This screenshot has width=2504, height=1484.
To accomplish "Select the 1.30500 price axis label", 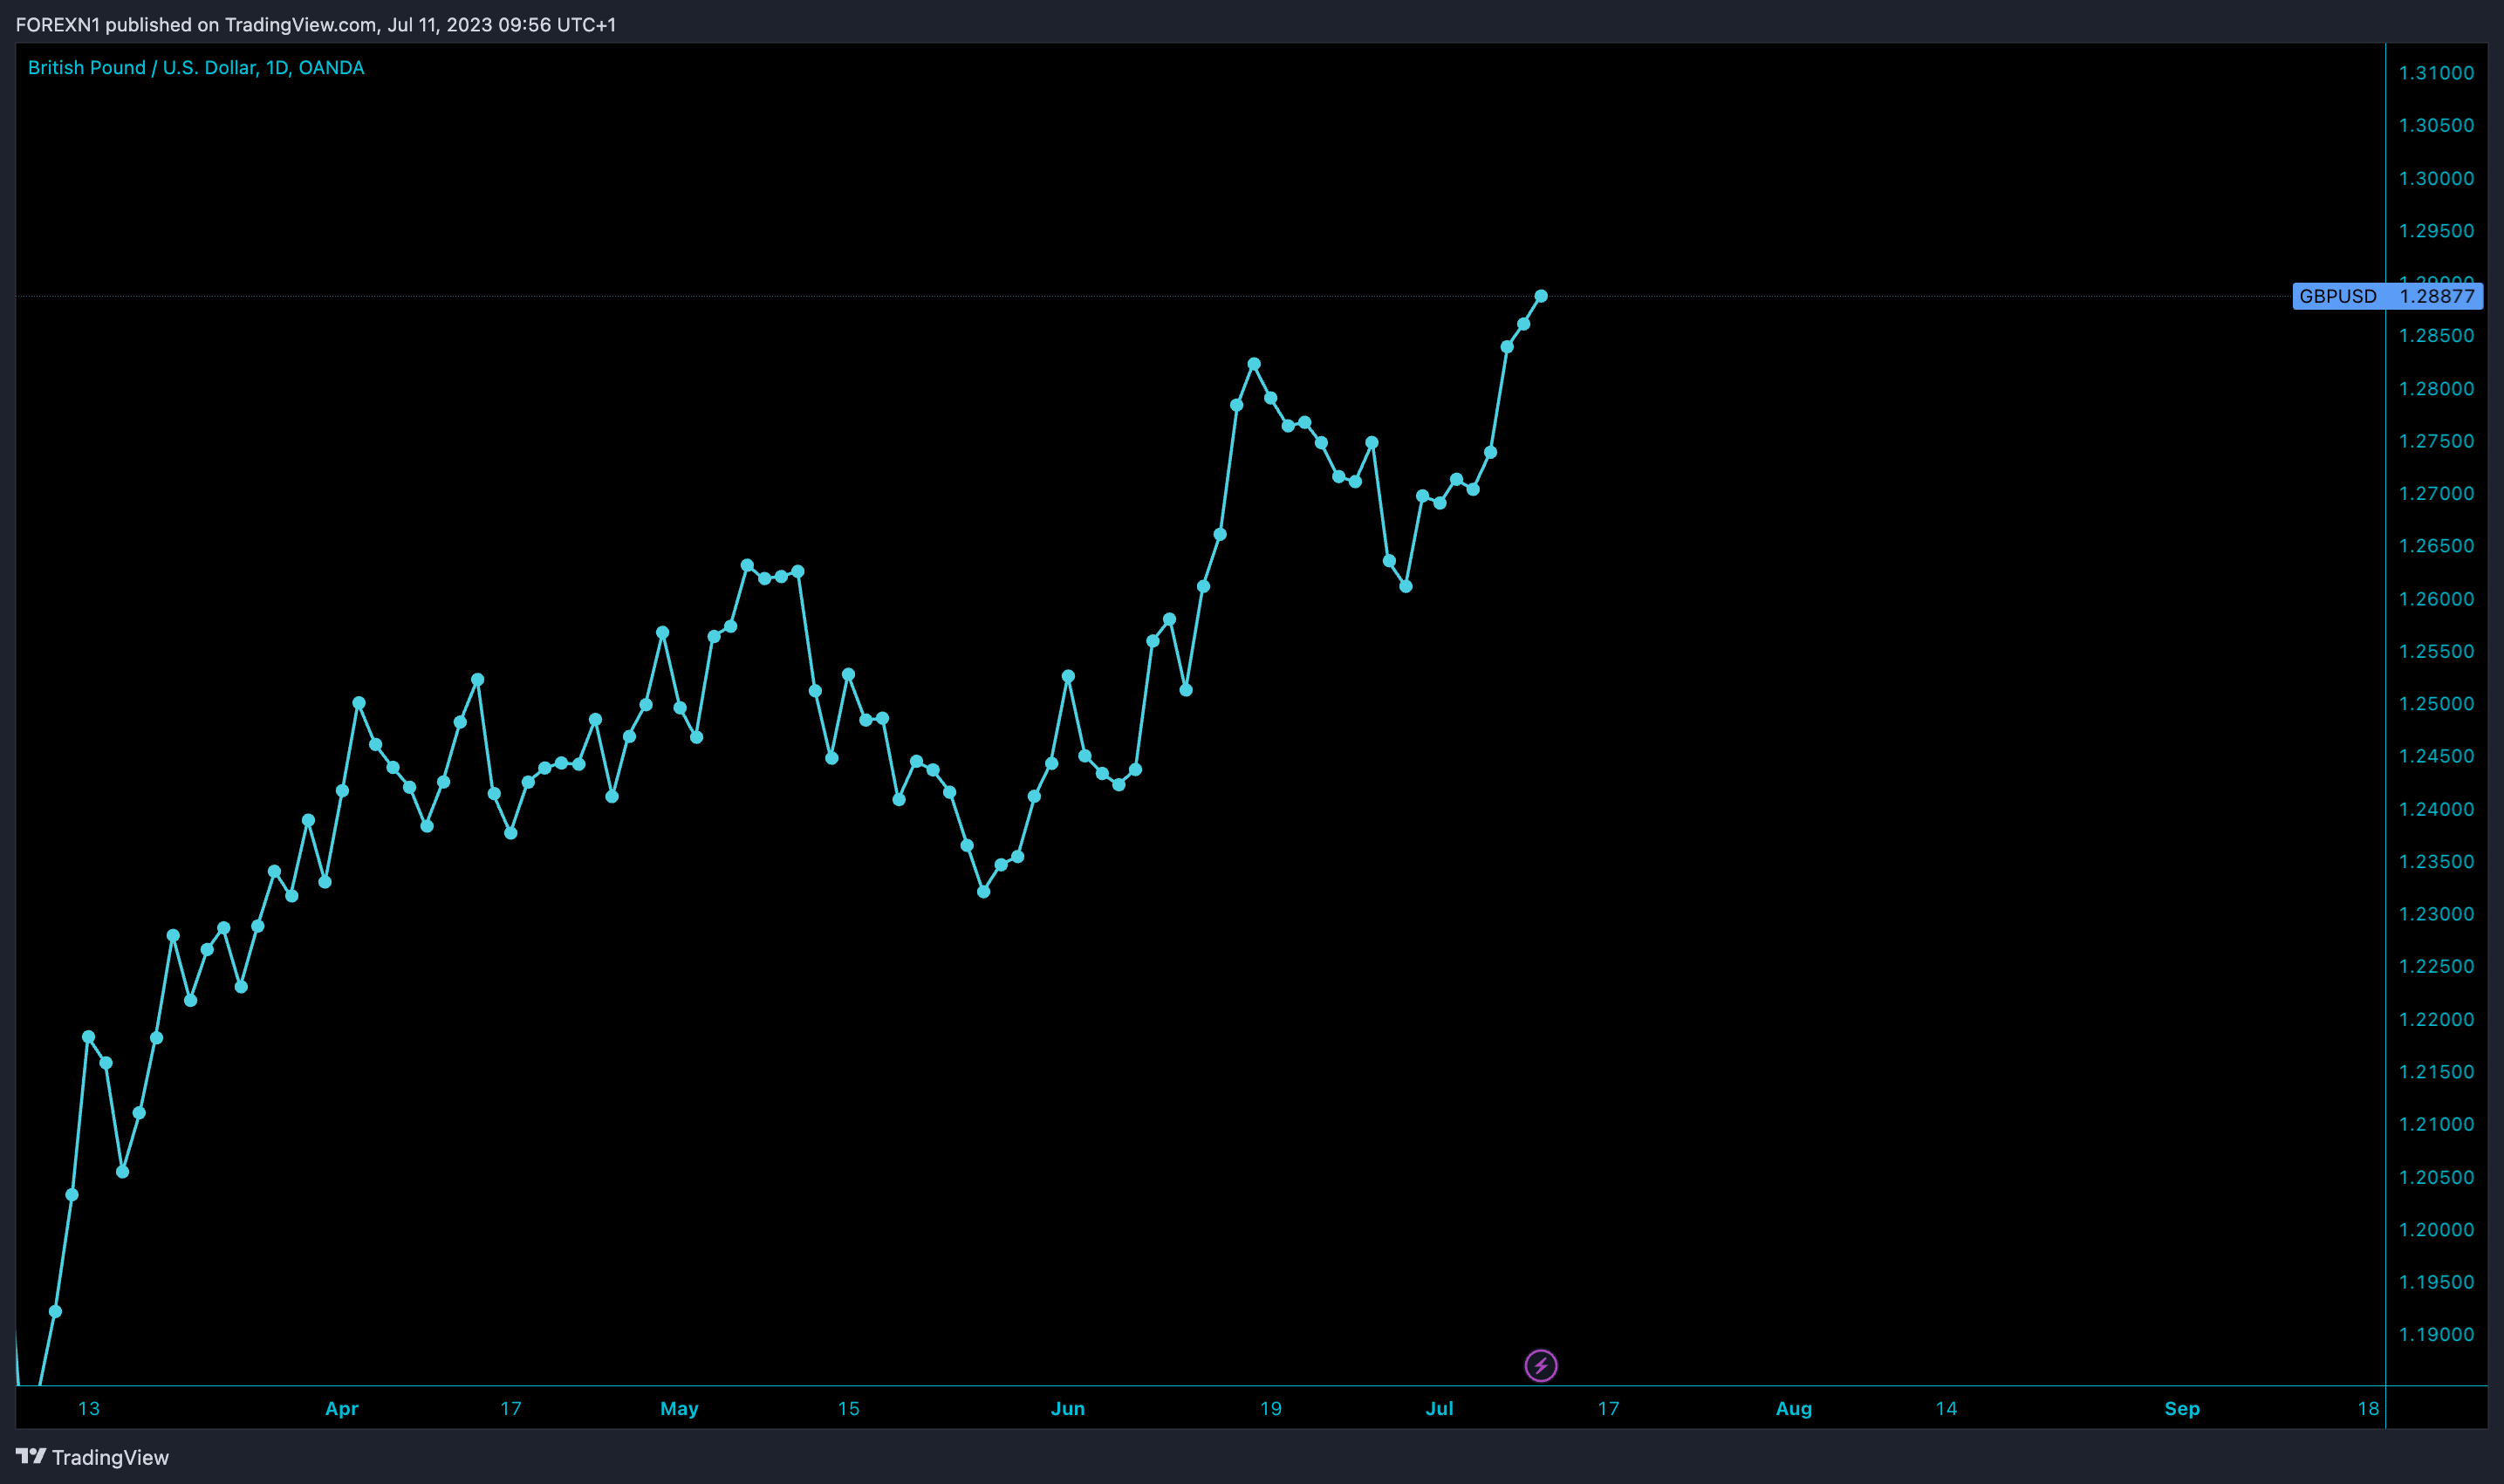I will coord(2436,125).
